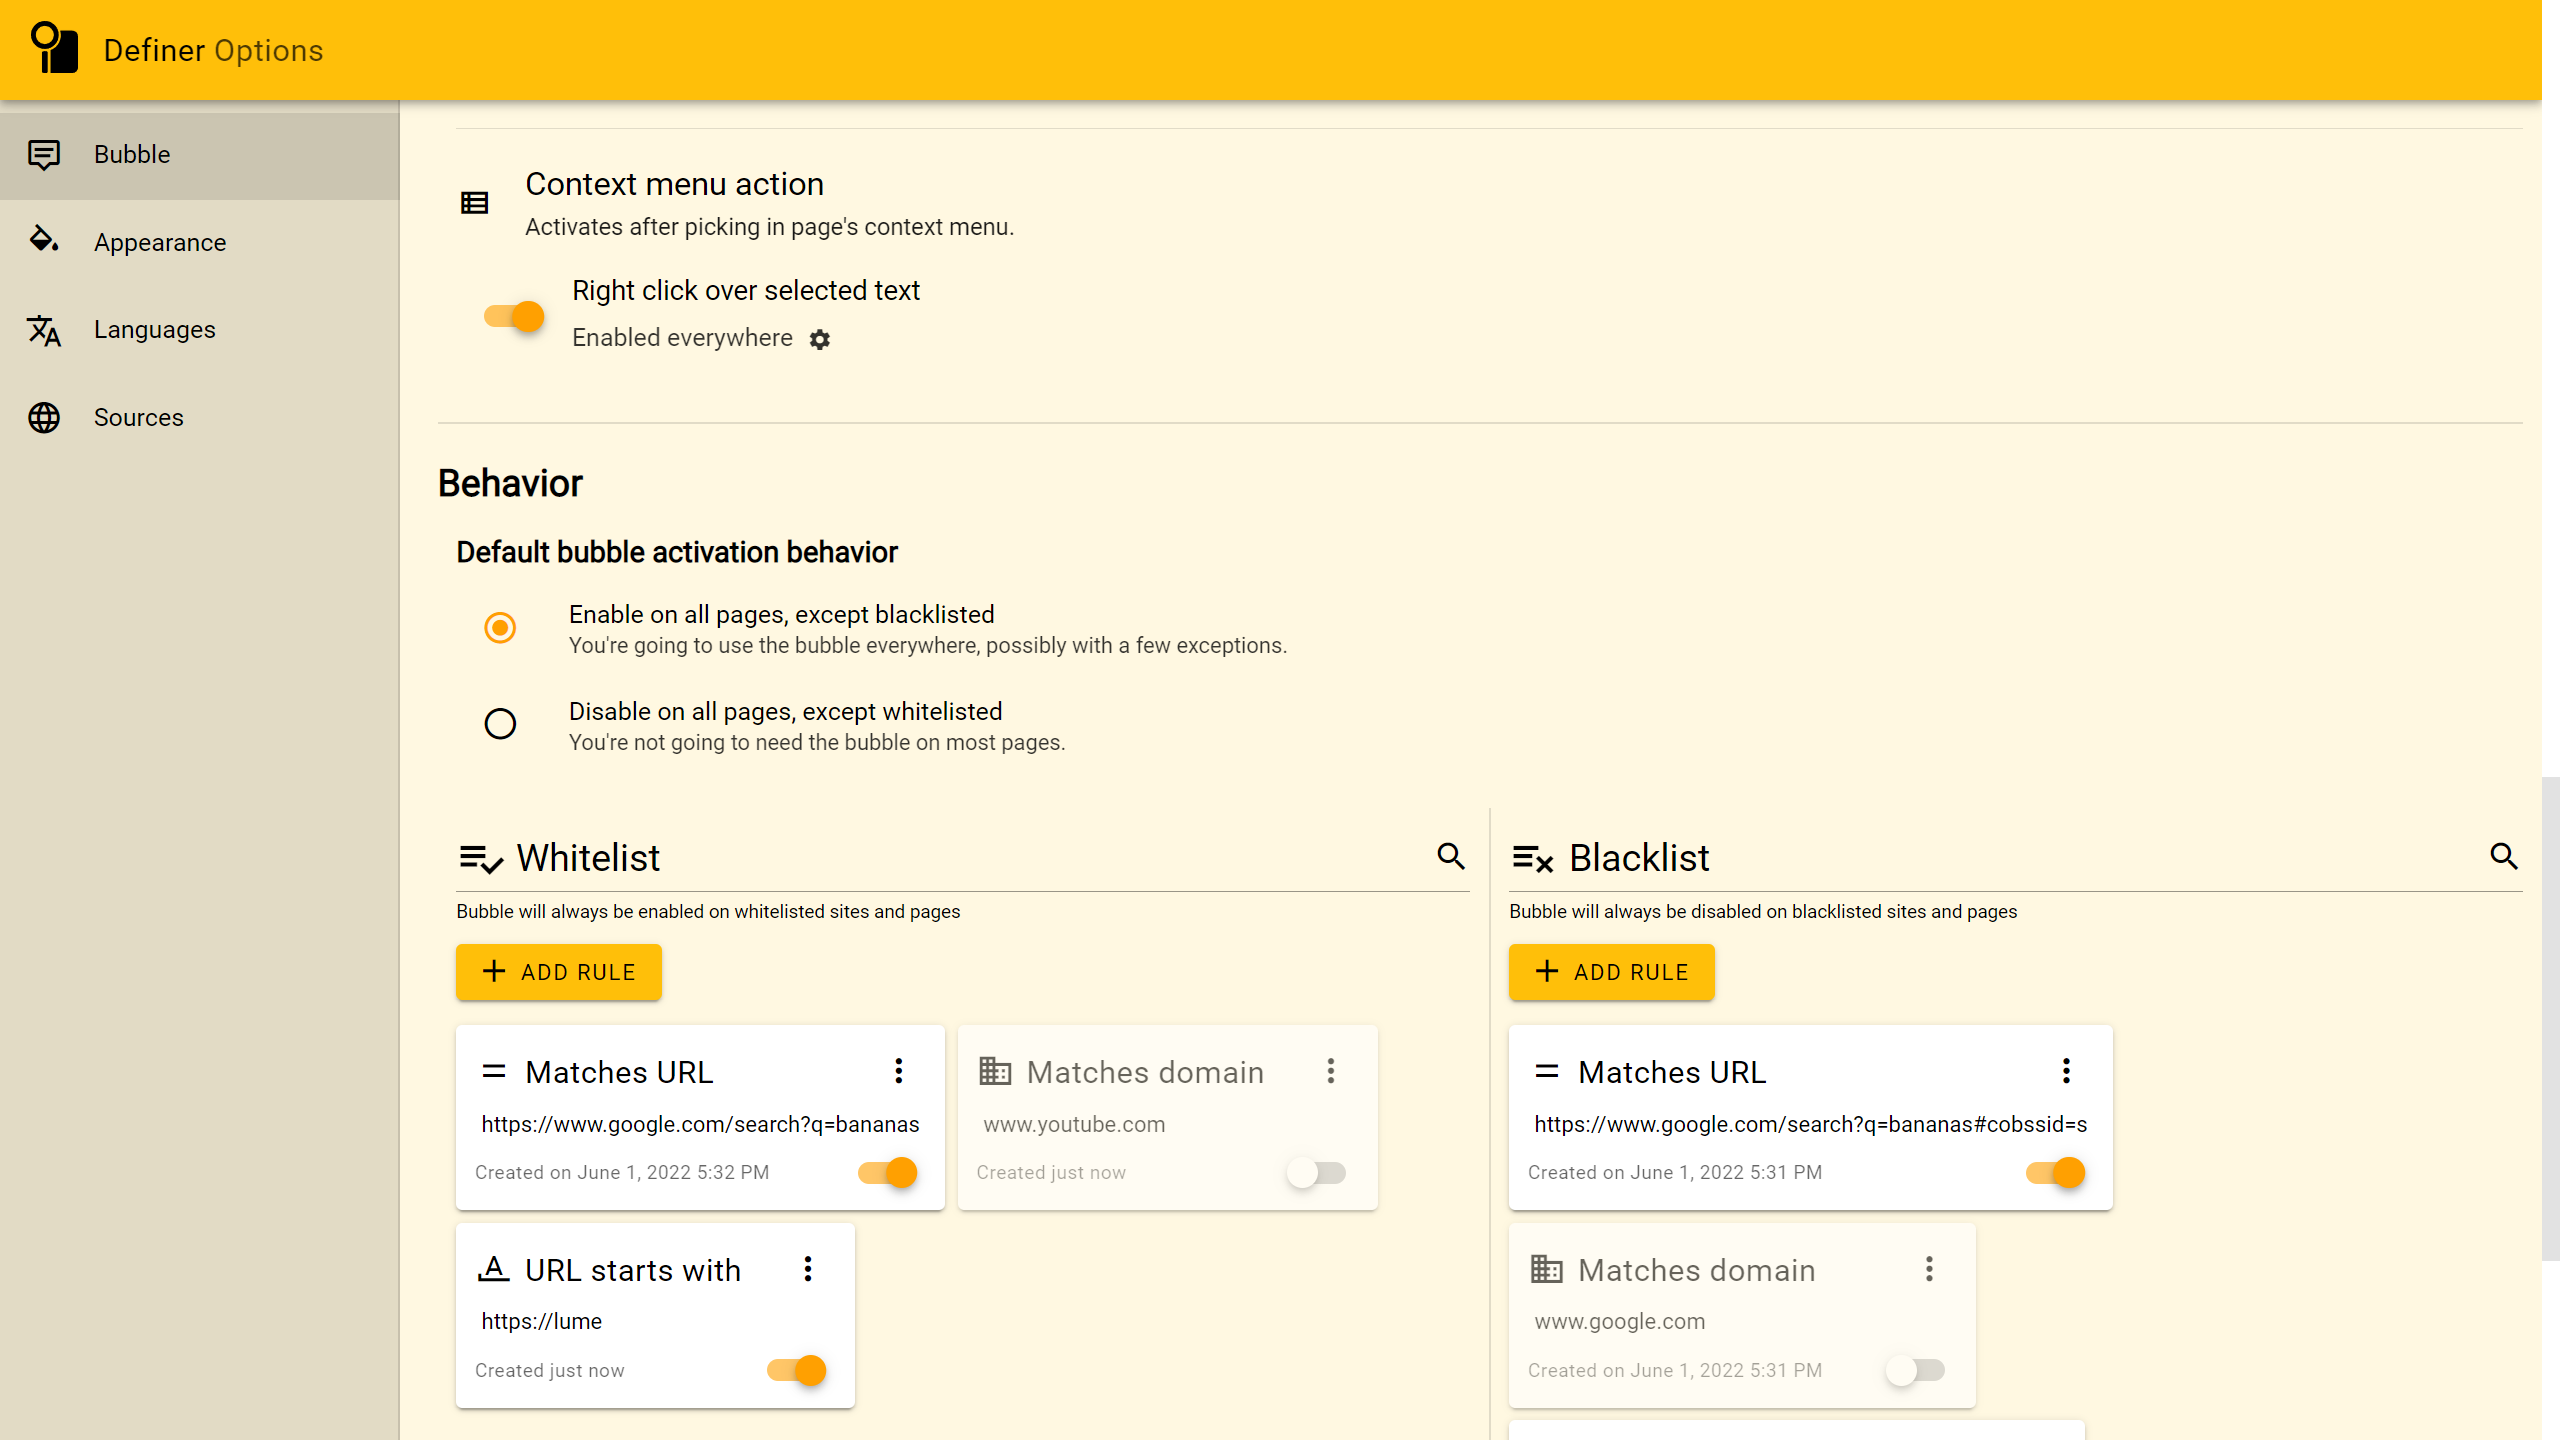
Task: Disable the https://lume whitelist rule
Action: 797,1370
